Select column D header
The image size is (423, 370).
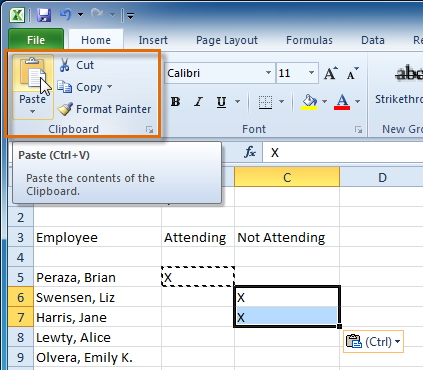coord(382,177)
